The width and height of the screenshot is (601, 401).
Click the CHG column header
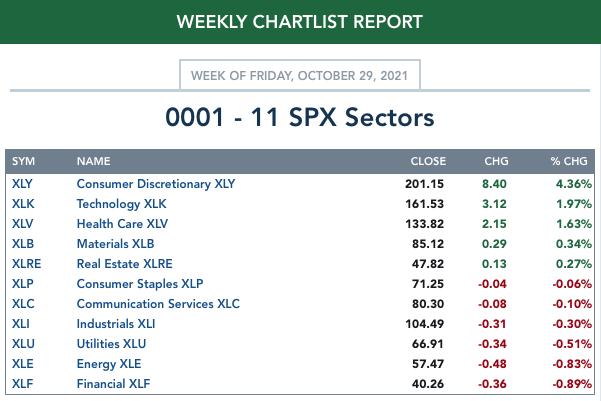point(496,161)
